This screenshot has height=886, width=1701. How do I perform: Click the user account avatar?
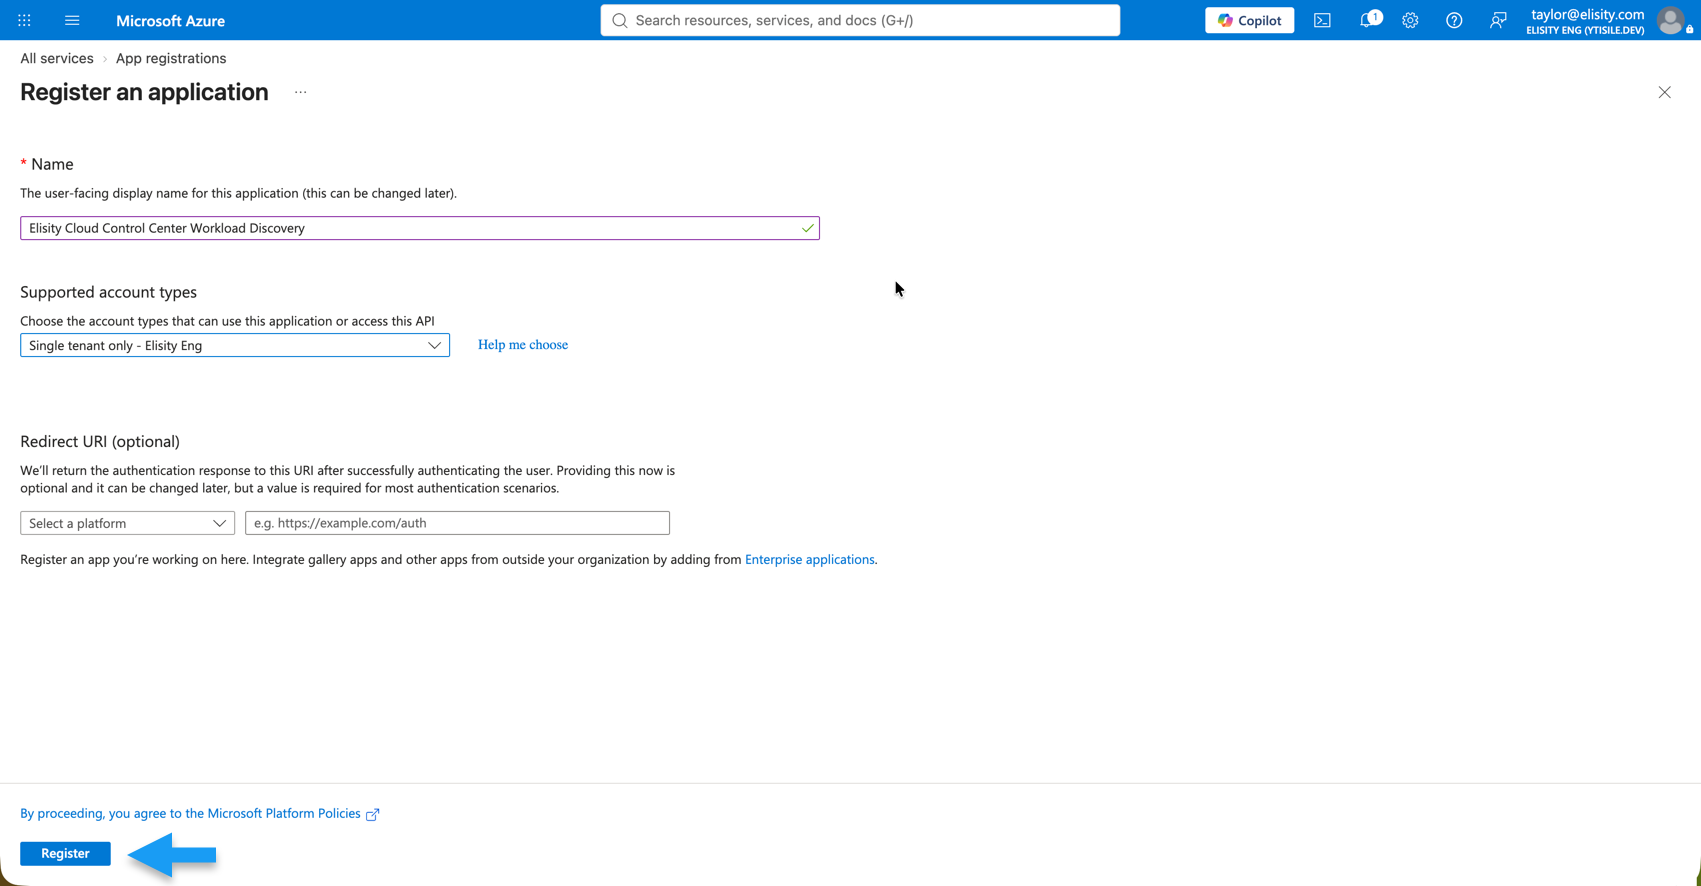[1670, 20]
